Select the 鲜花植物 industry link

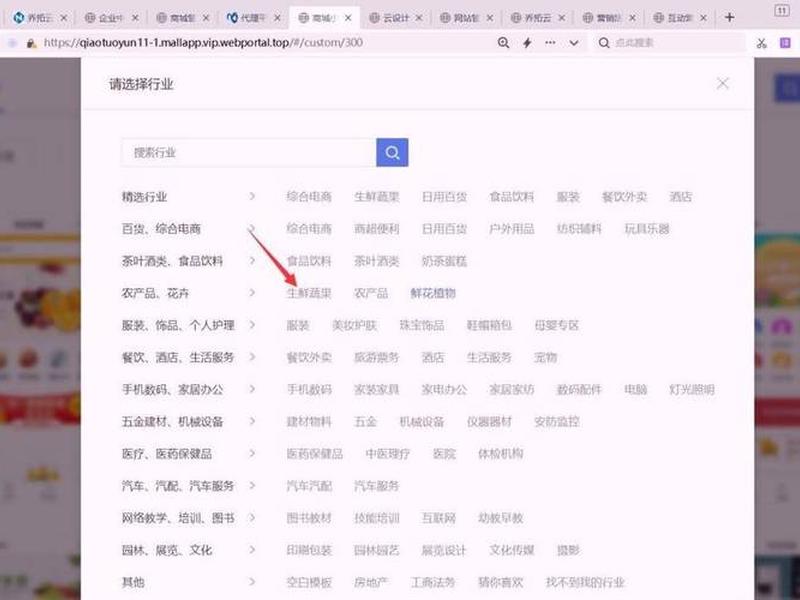[433, 293]
